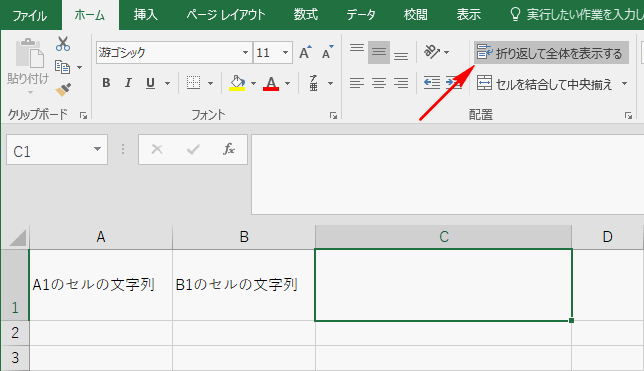Click the phonetic guide (furigana) icon
The height and width of the screenshot is (371, 644).
[x=313, y=83]
